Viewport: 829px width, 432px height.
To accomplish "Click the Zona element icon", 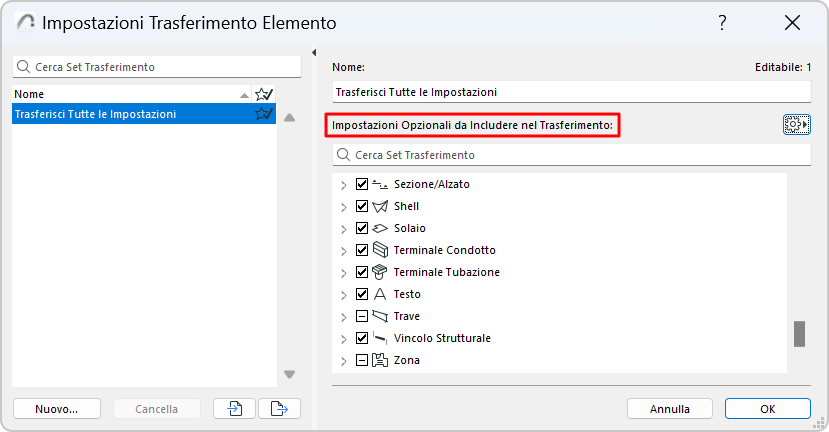I will coord(380,360).
